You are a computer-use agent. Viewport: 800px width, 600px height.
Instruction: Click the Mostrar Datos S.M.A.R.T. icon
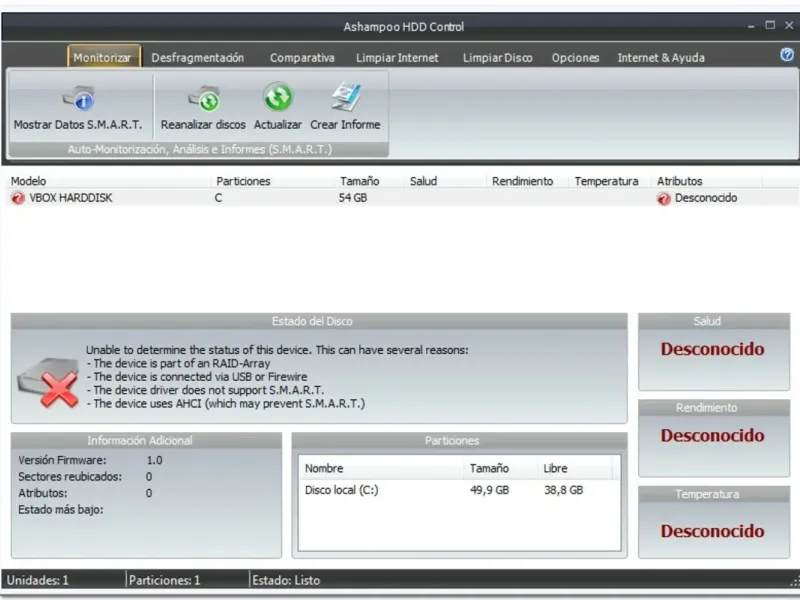click(78, 98)
